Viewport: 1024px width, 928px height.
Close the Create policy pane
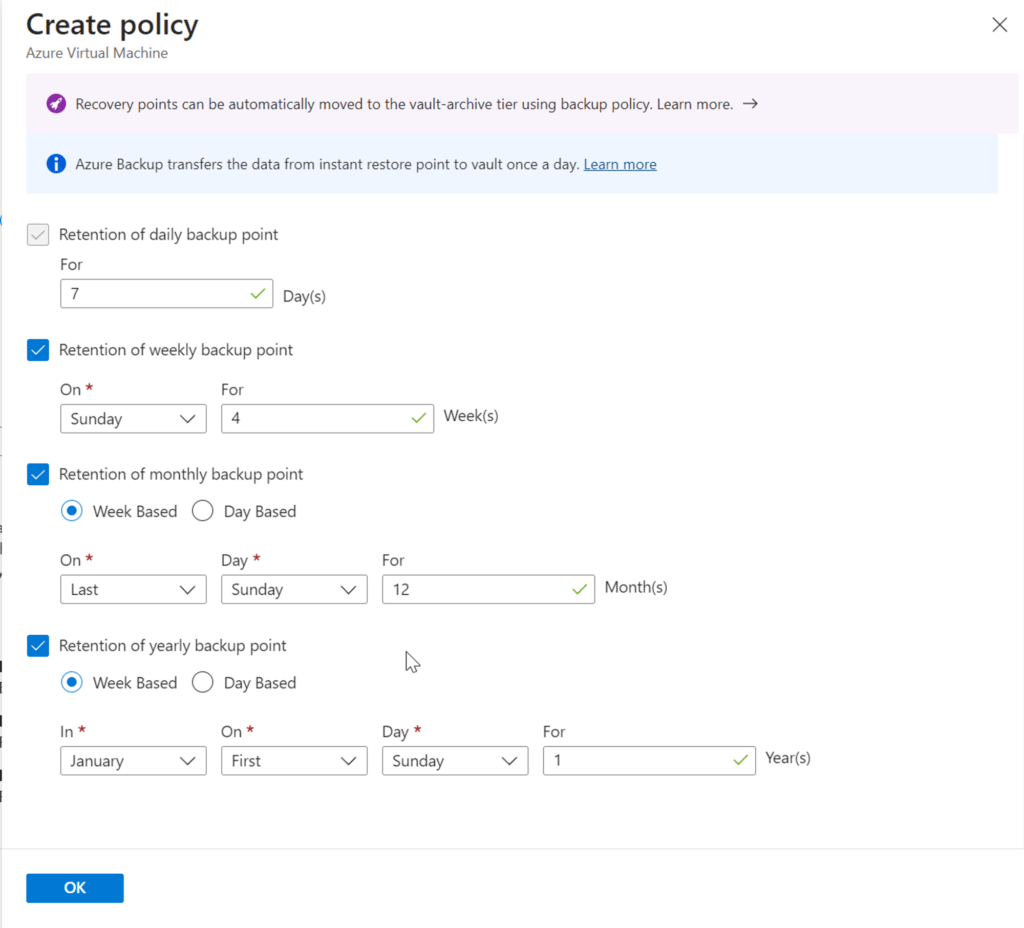(999, 25)
